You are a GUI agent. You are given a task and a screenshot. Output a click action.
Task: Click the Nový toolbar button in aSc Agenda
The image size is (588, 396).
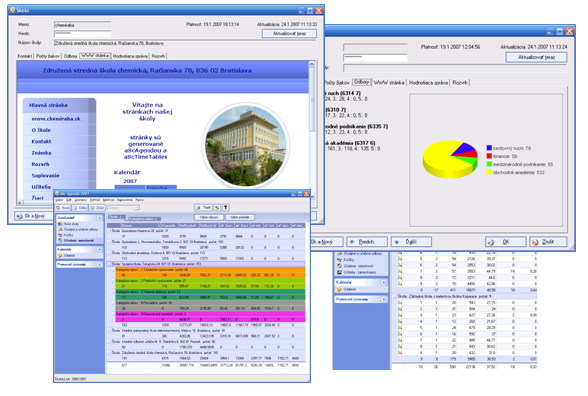(x=63, y=207)
